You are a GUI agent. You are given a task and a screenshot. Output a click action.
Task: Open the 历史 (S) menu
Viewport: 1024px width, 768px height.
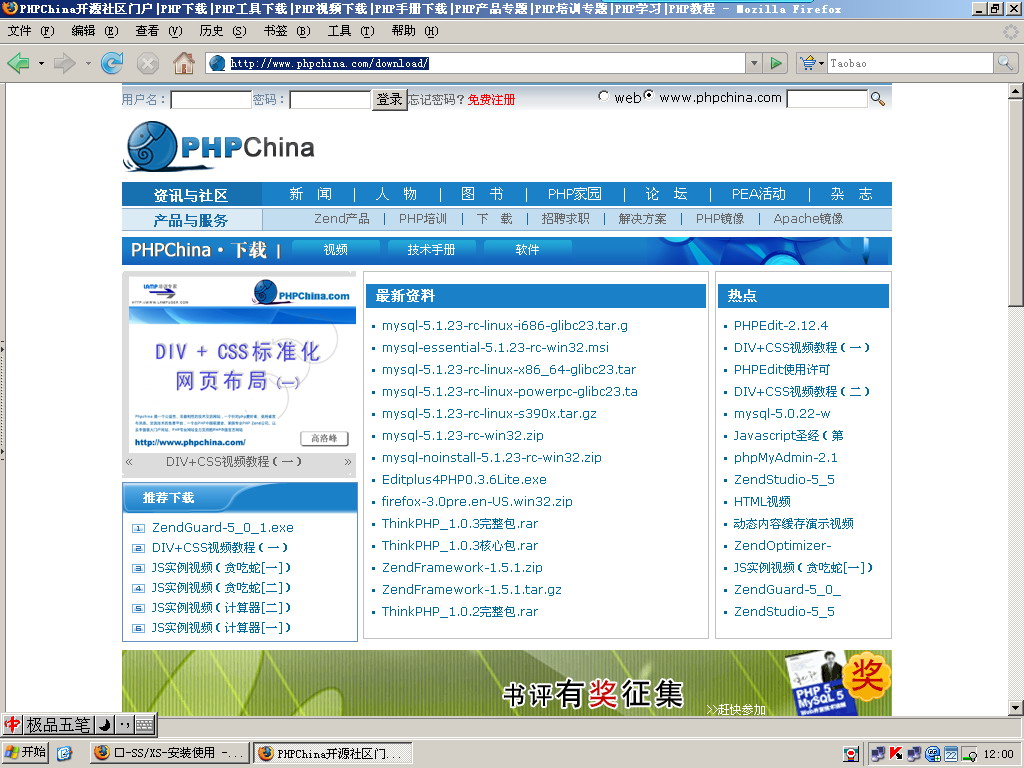pyautogui.click(x=223, y=31)
